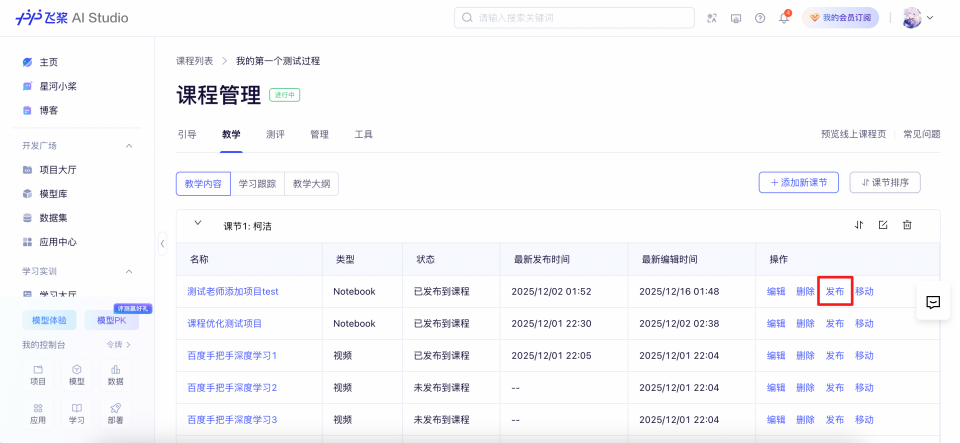Delete lesson 课节1 using trash icon
The height and width of the screenshot is (443, 960).
click(x=907, y=225)
